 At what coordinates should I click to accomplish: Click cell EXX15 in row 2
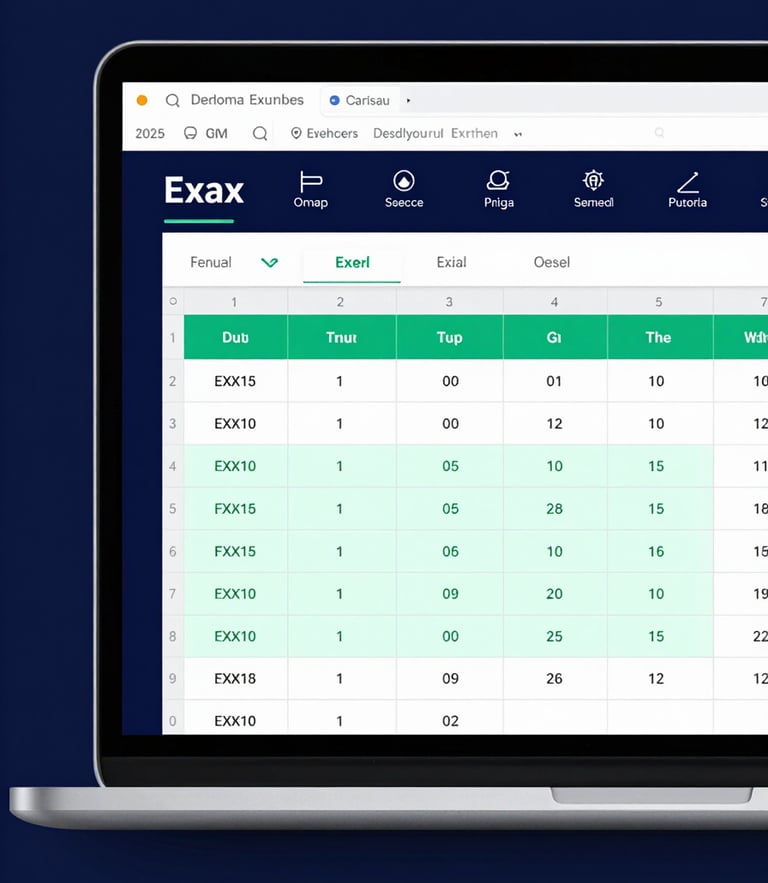point(235,381)
